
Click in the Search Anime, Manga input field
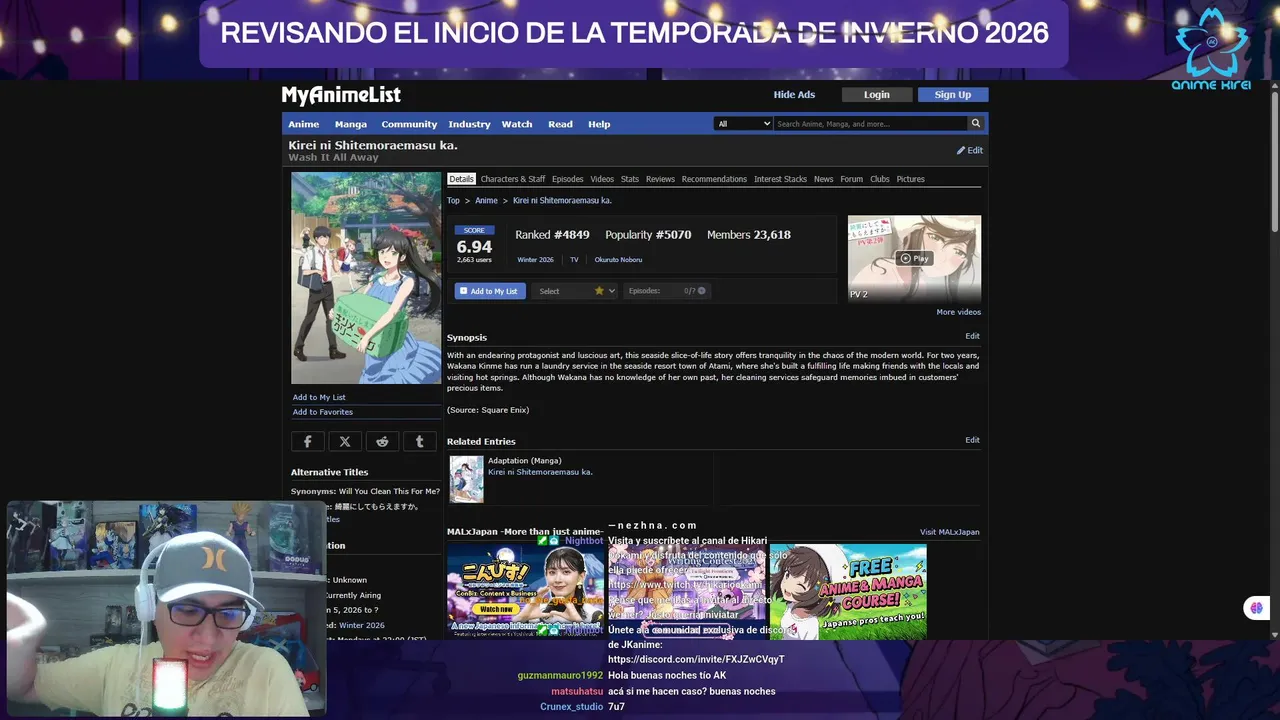pyautogui.click(x=870, y=124)
